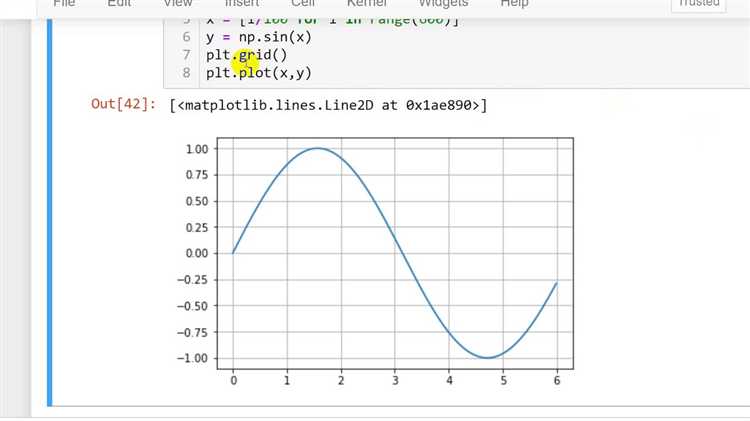
Task: Click the −1.00 y-axis tick label
Action: (x=193, y=358)
